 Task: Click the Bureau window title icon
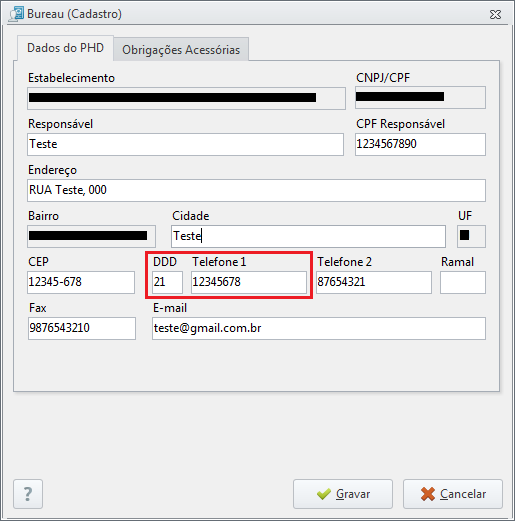16,14
